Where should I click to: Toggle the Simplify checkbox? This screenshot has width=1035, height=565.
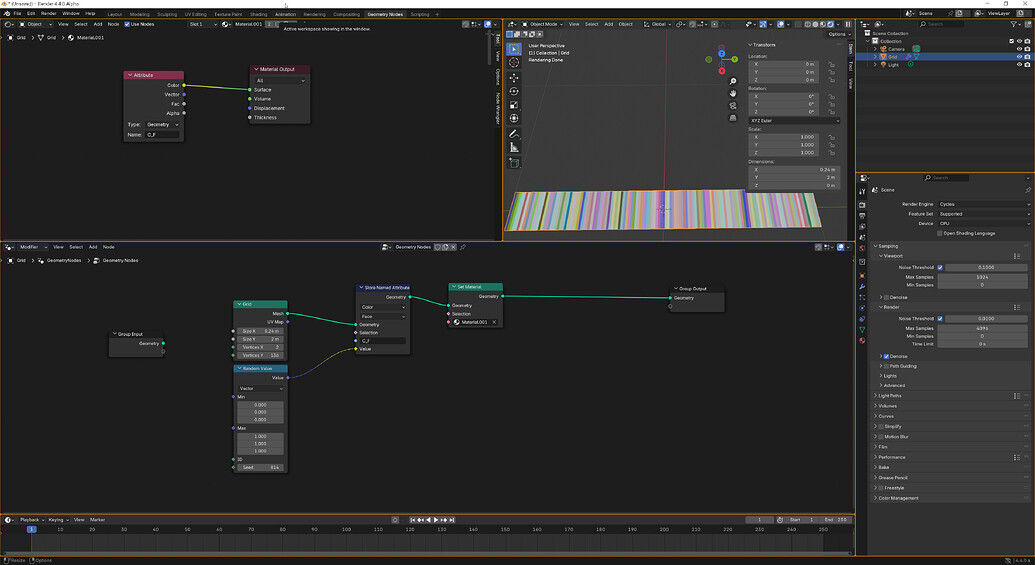tap(881, 426)
